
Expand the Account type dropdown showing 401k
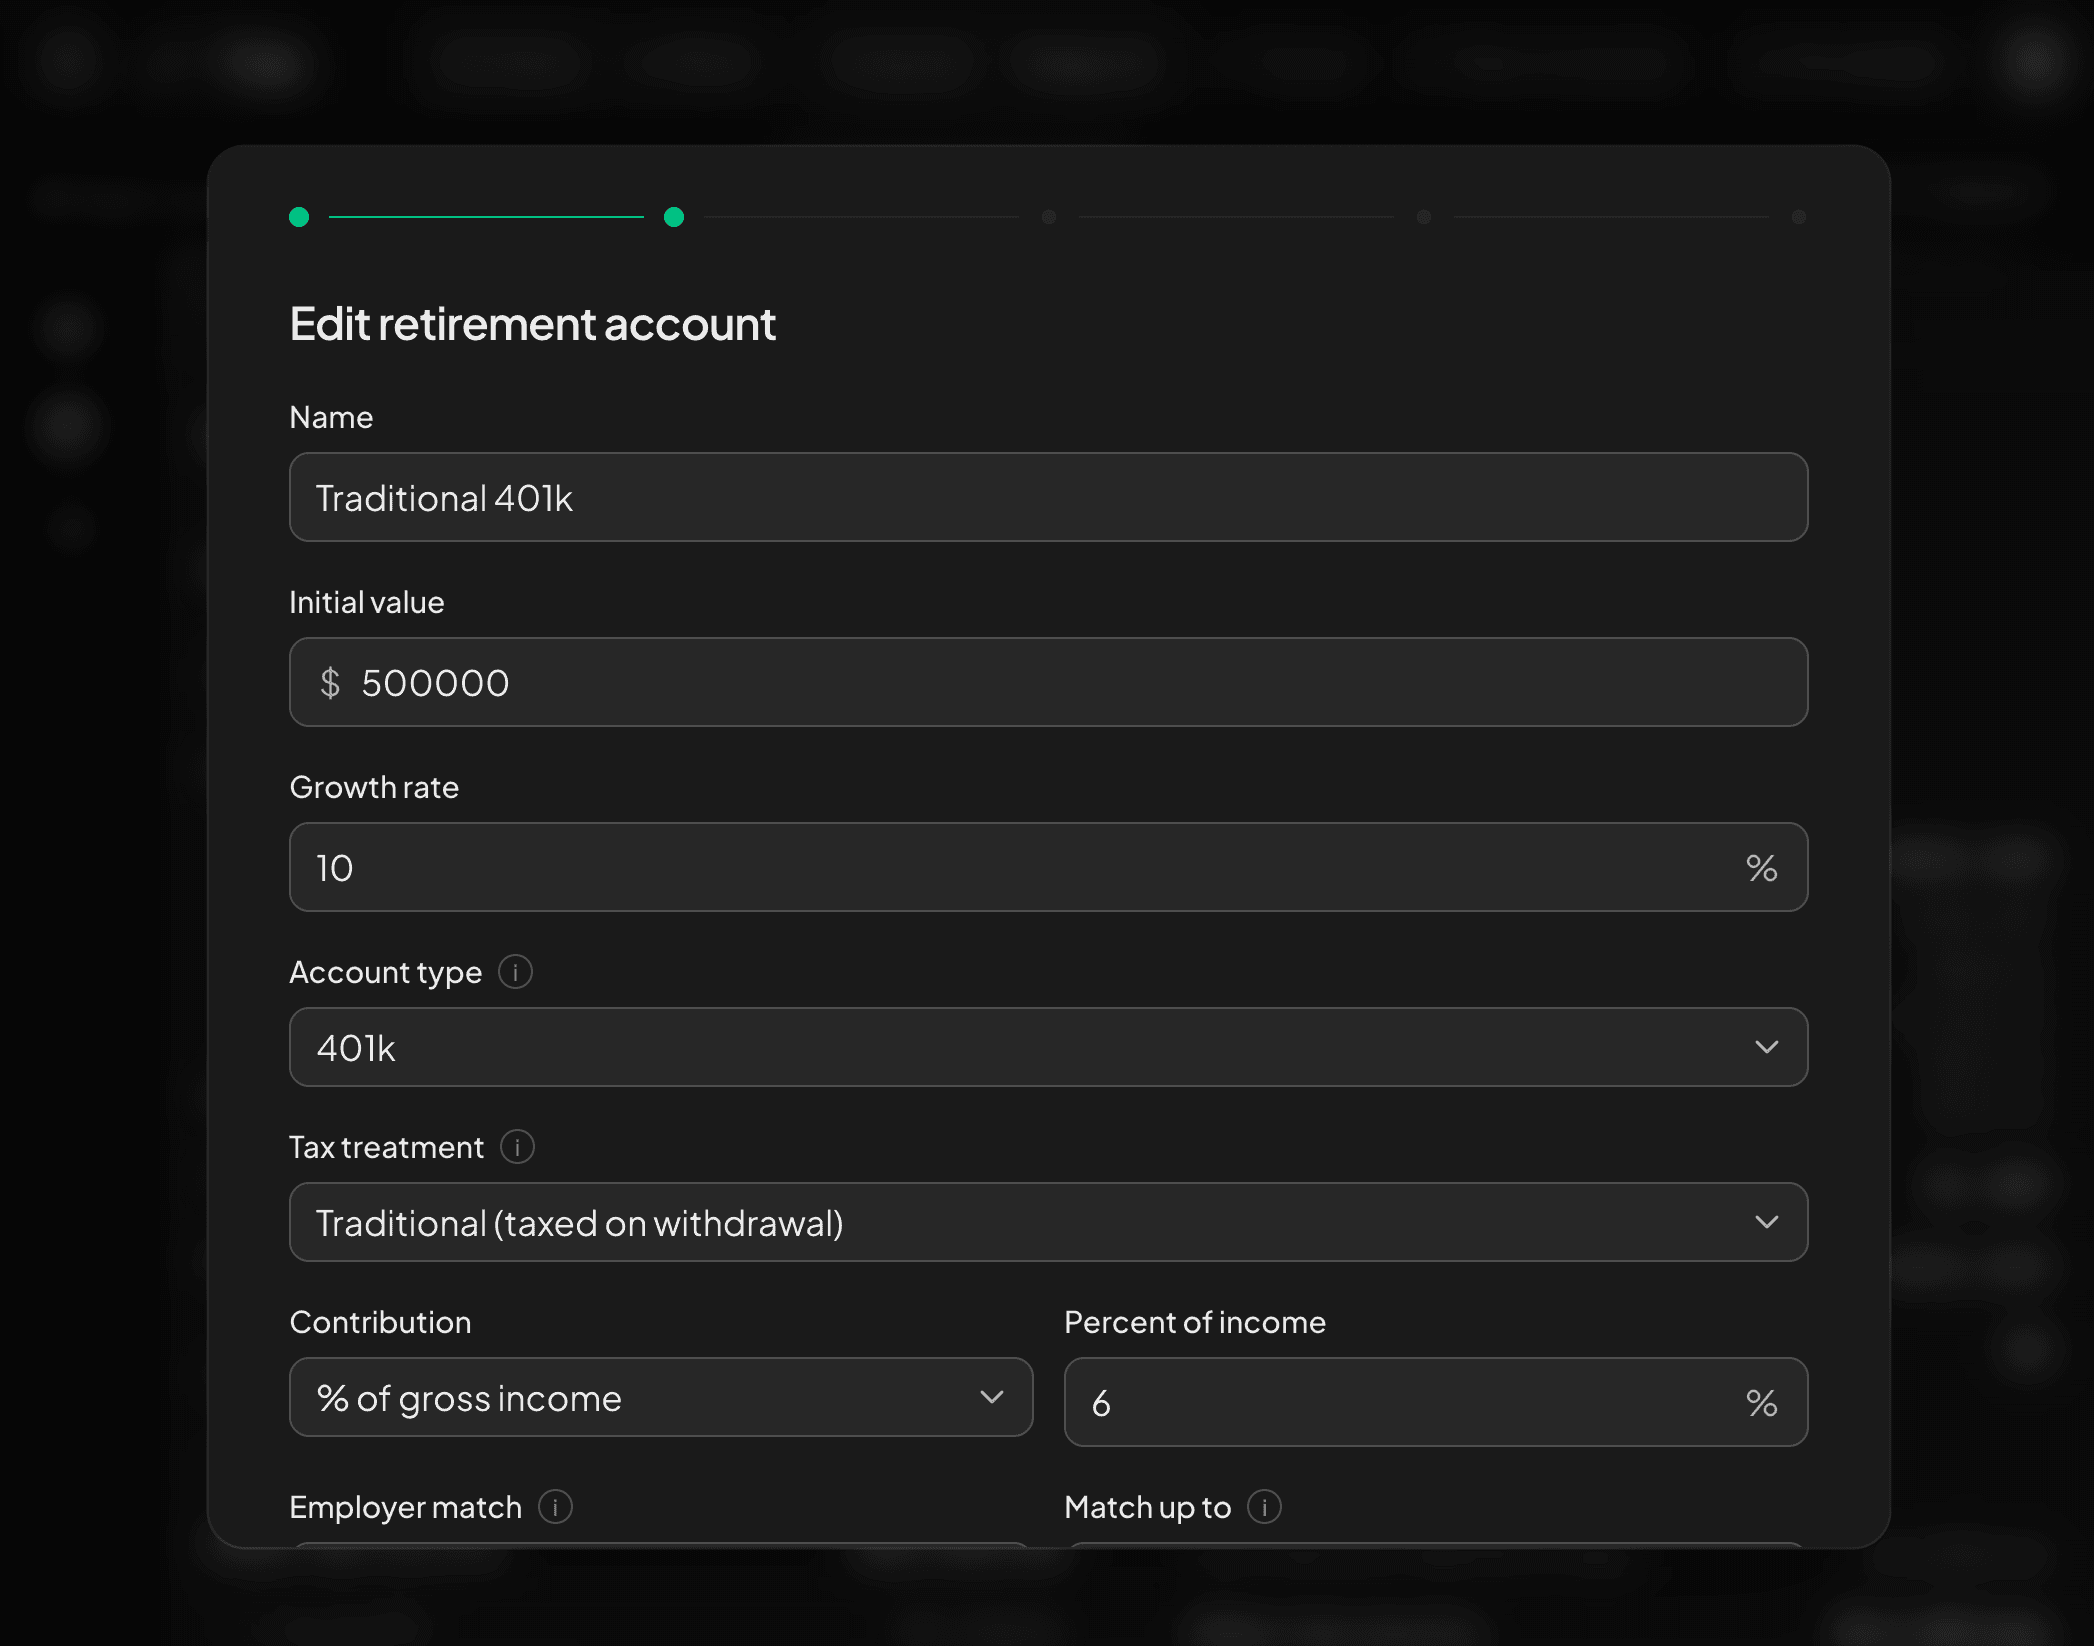click(x=1048, y=1047)
